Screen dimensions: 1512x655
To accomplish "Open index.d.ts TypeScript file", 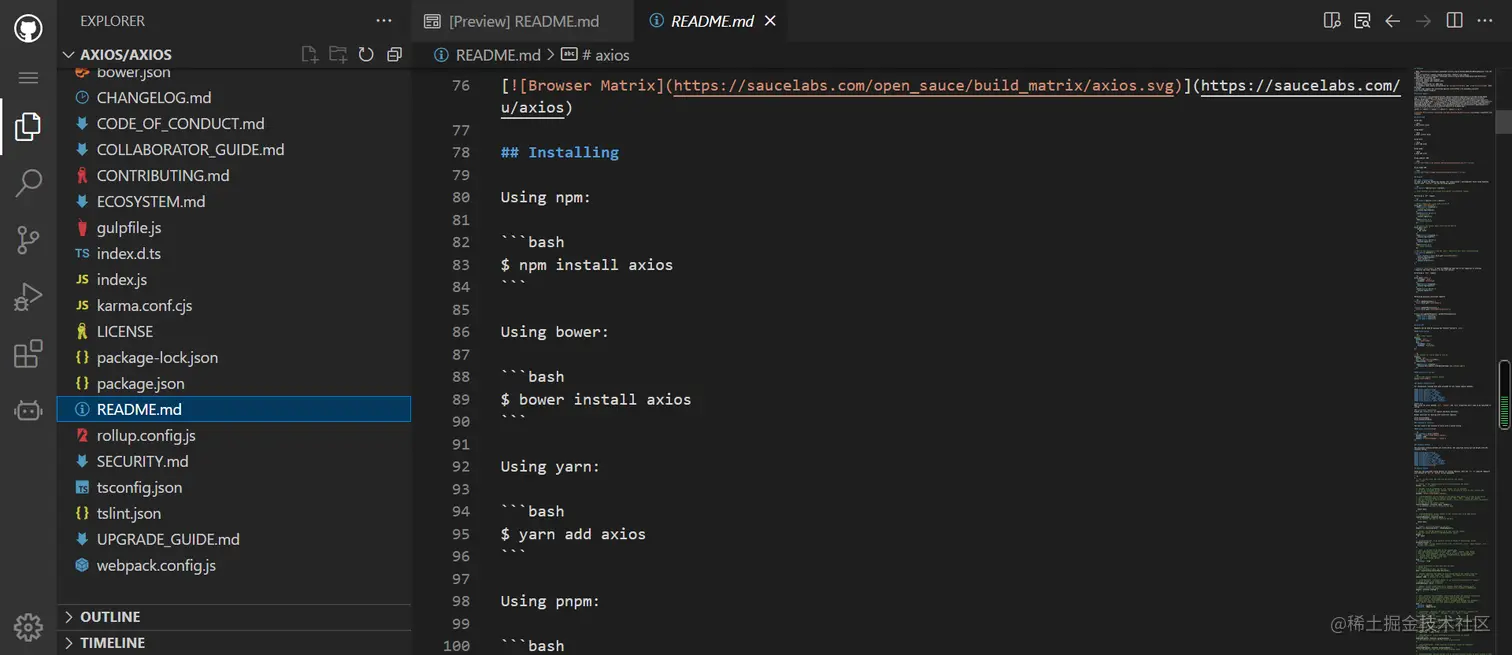I will pyautogui.click(x=234, y=254).
